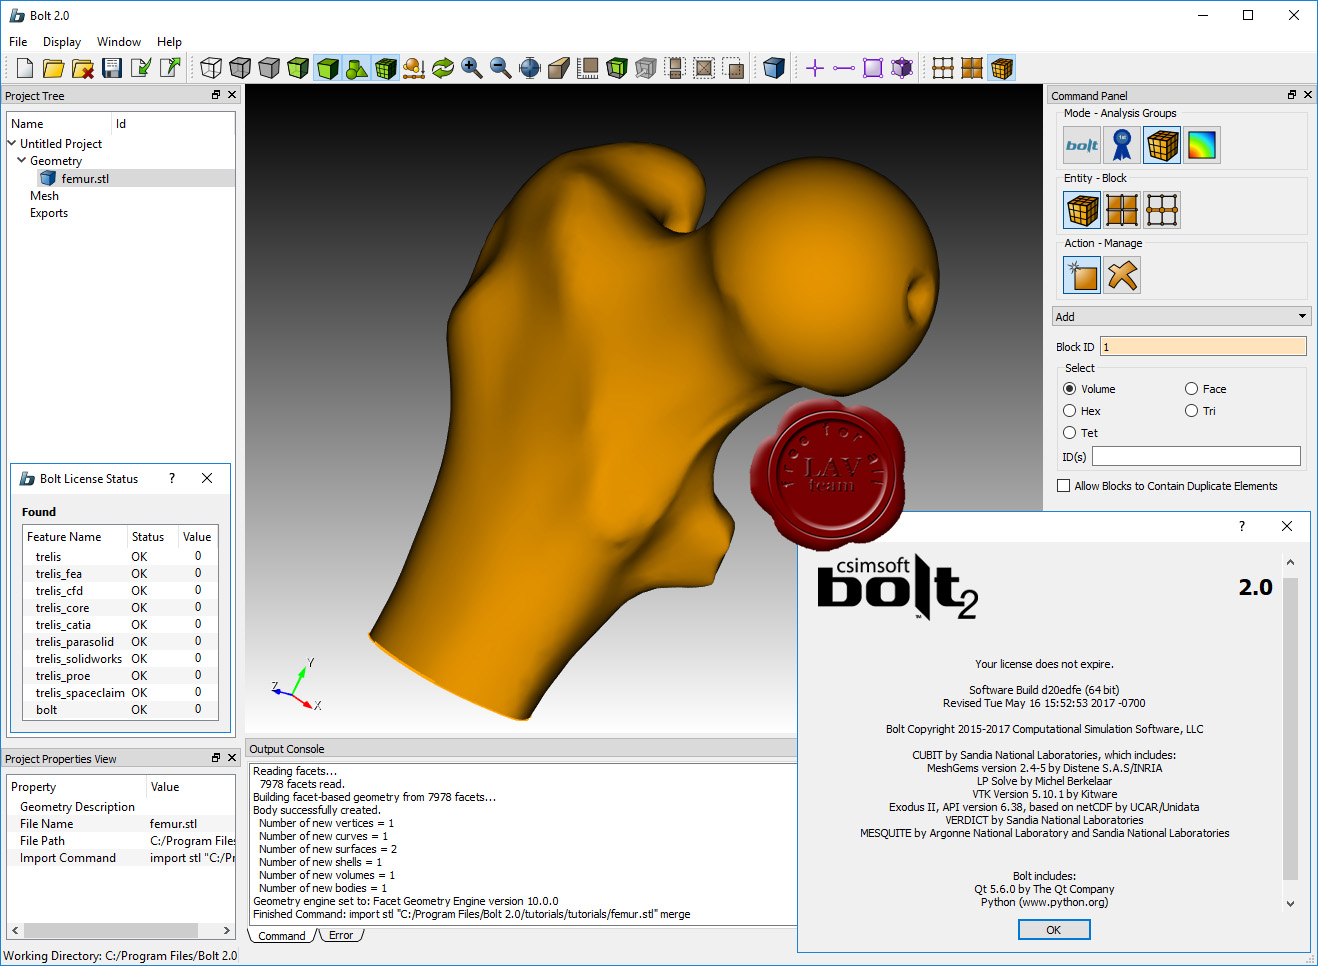Click the purple square surface icon
This screenshot has width=1318, height=966.
click(x=873, y=68)
